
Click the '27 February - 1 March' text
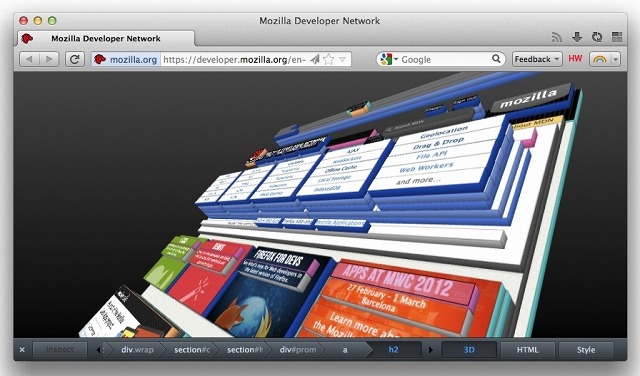point(387,296)
